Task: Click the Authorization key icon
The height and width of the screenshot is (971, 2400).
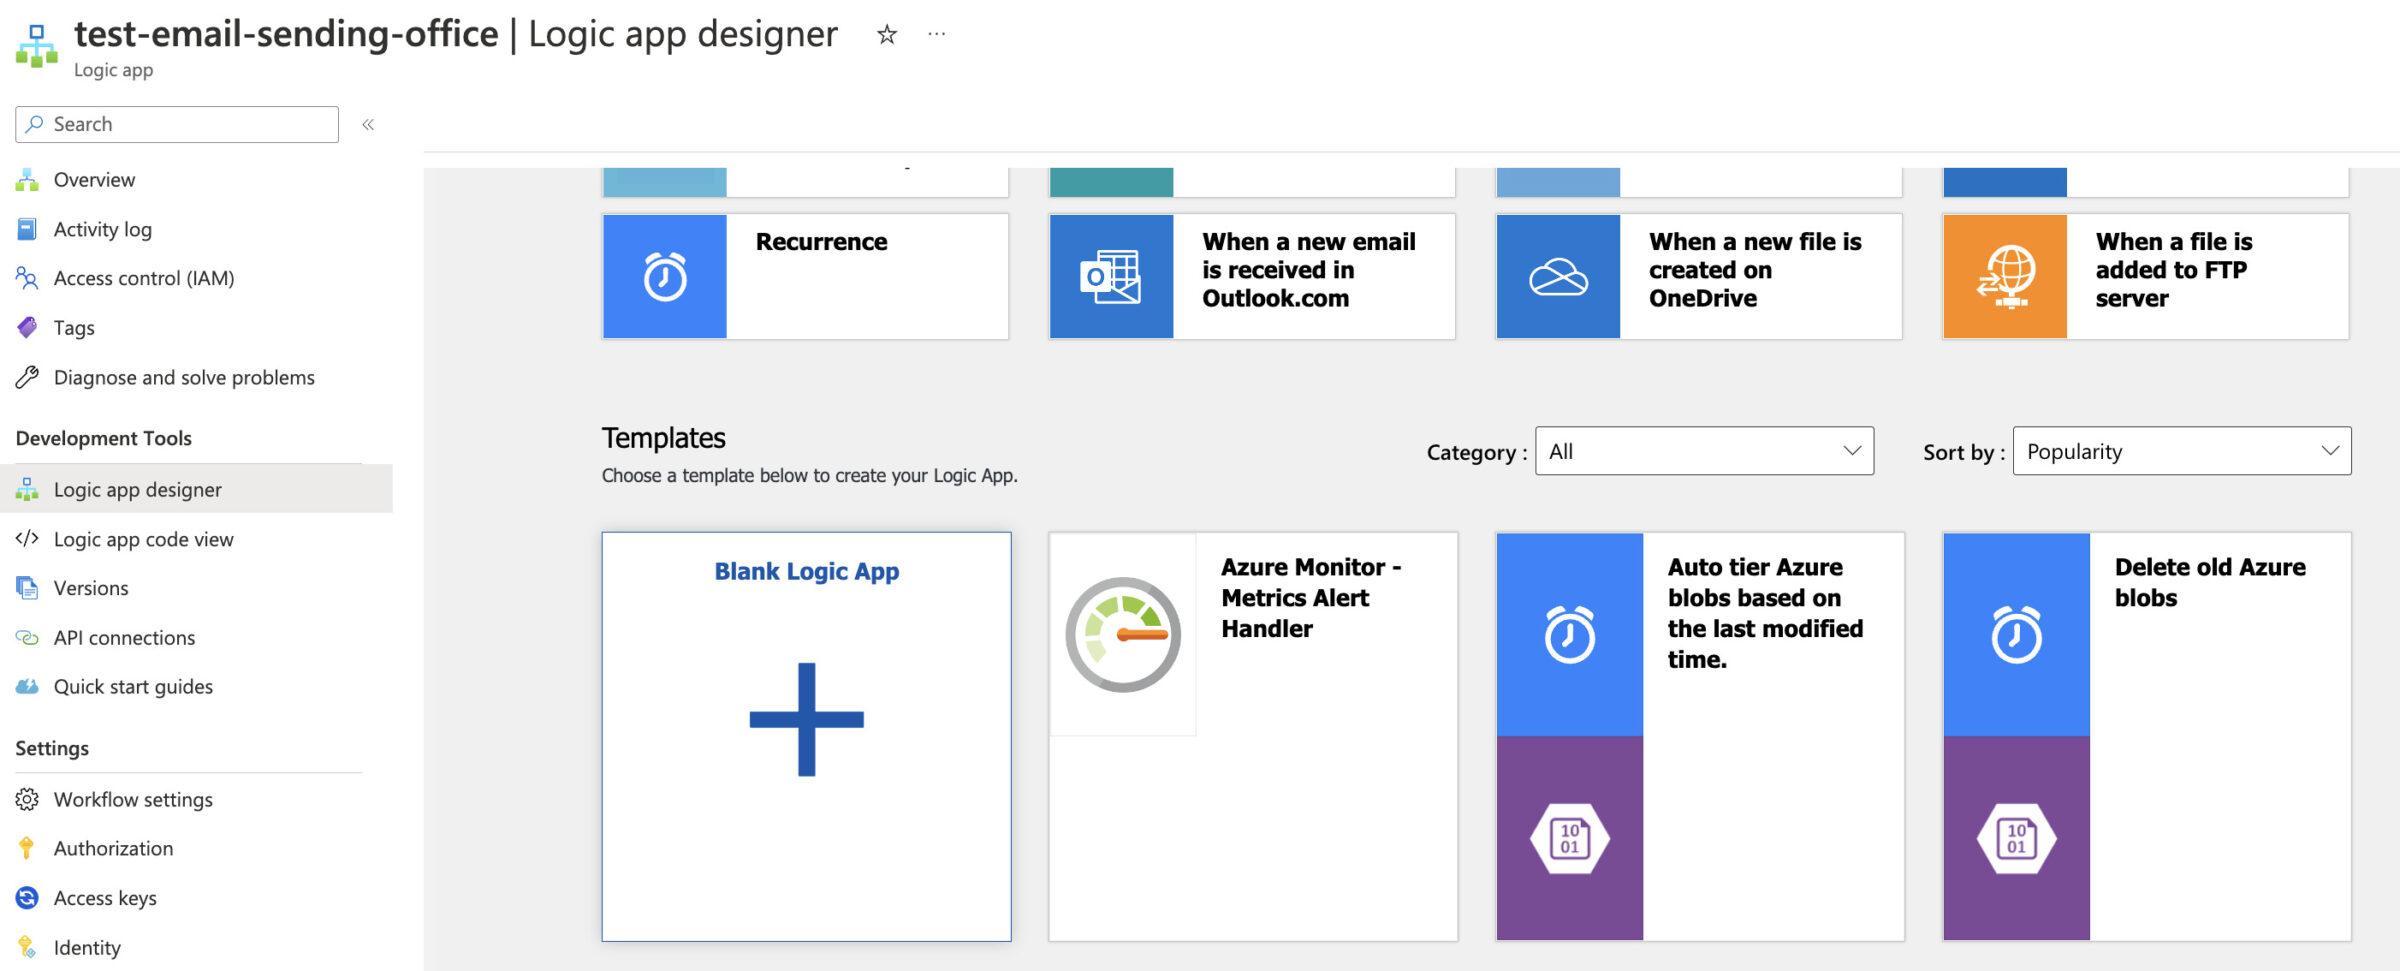Action: [27, 848]
